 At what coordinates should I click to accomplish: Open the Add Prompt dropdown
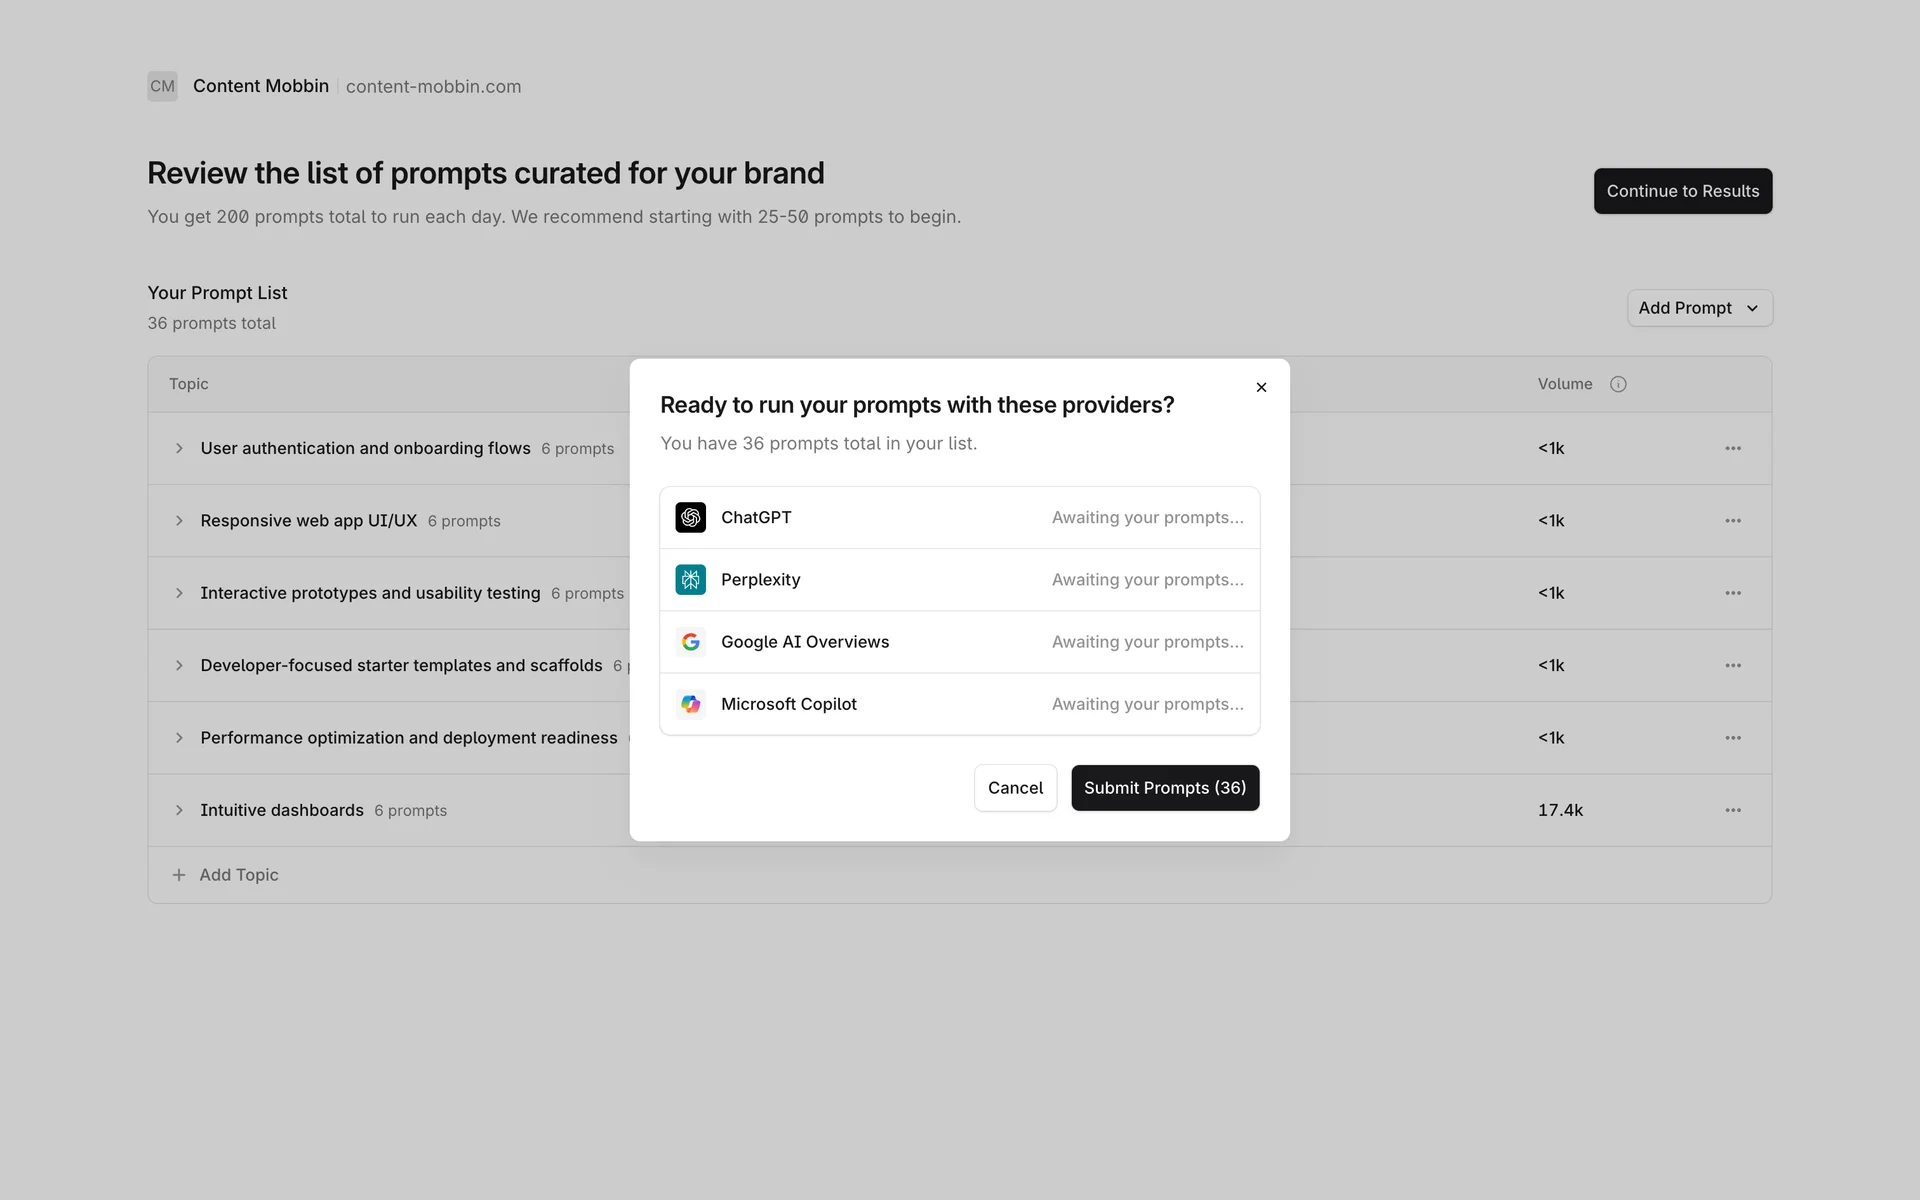[1699, 308]
